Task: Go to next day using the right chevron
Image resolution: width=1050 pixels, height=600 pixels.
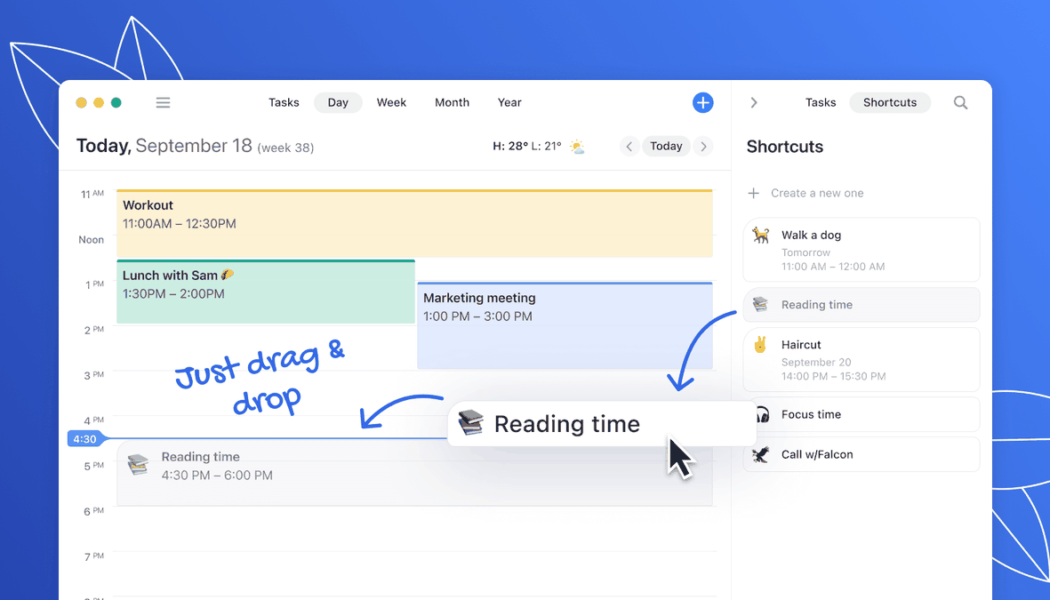Action: [x=703, y=146]
